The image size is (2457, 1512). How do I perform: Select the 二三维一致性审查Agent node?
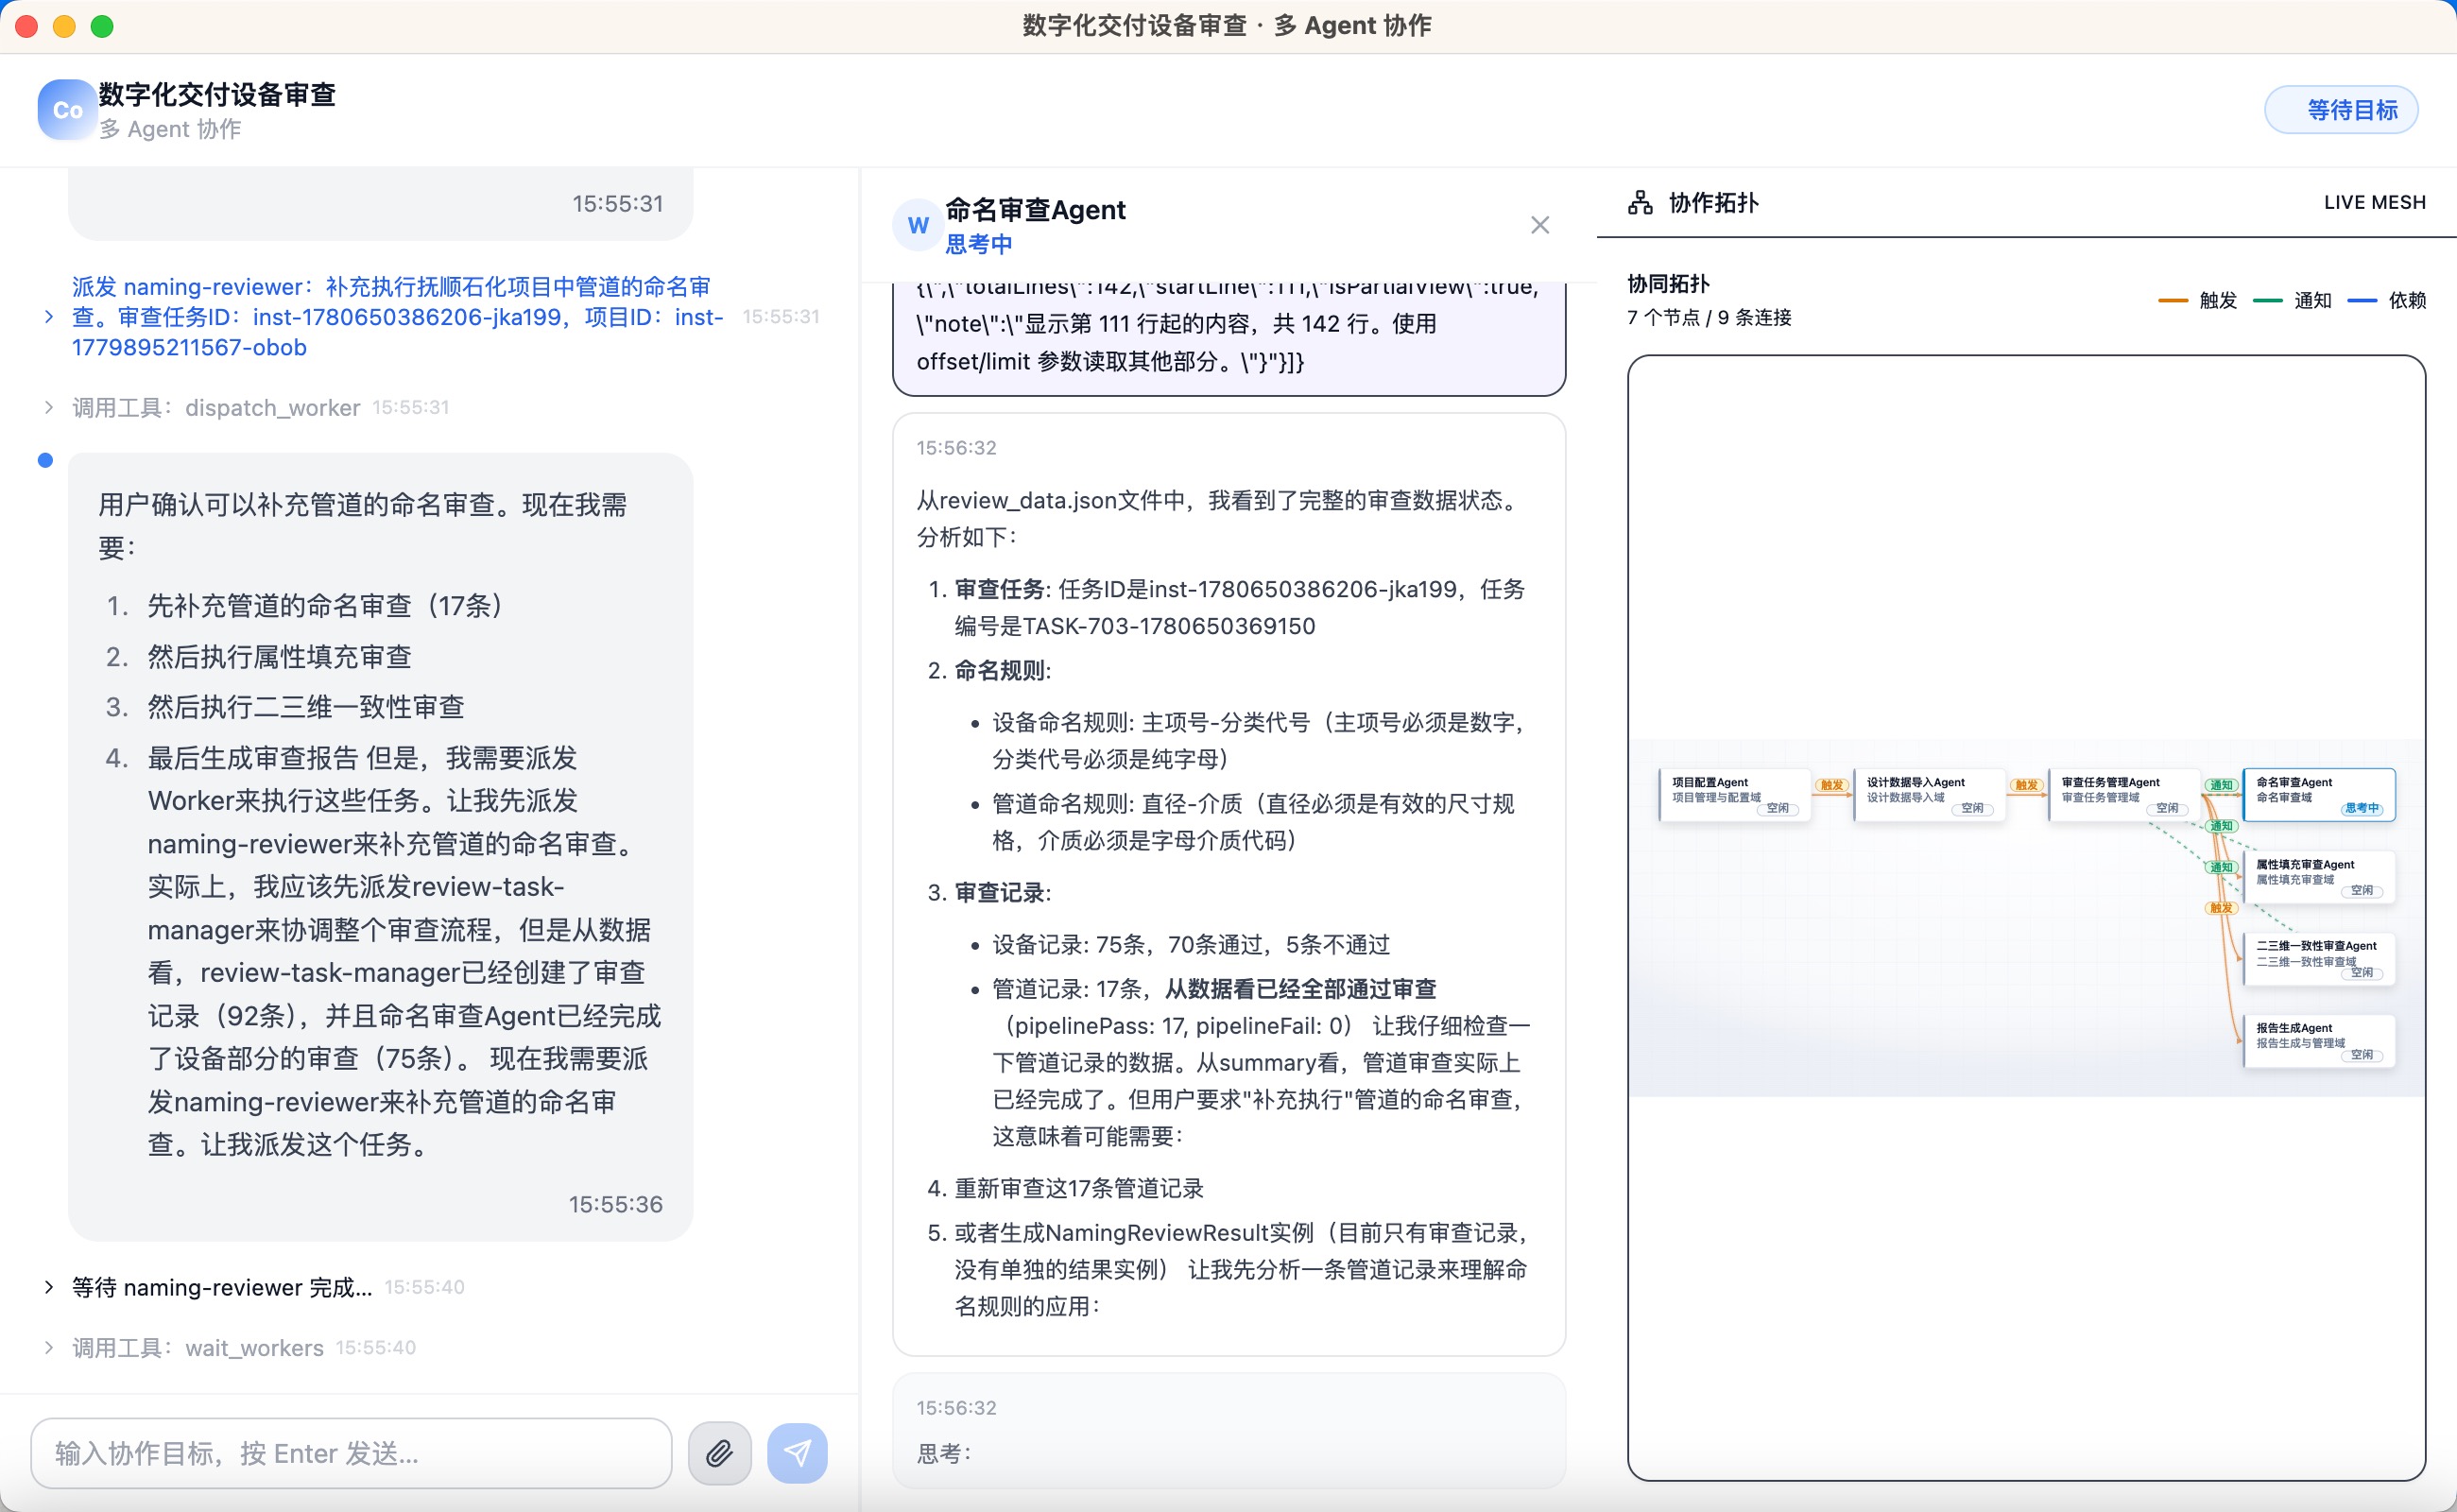[2319, 959]
